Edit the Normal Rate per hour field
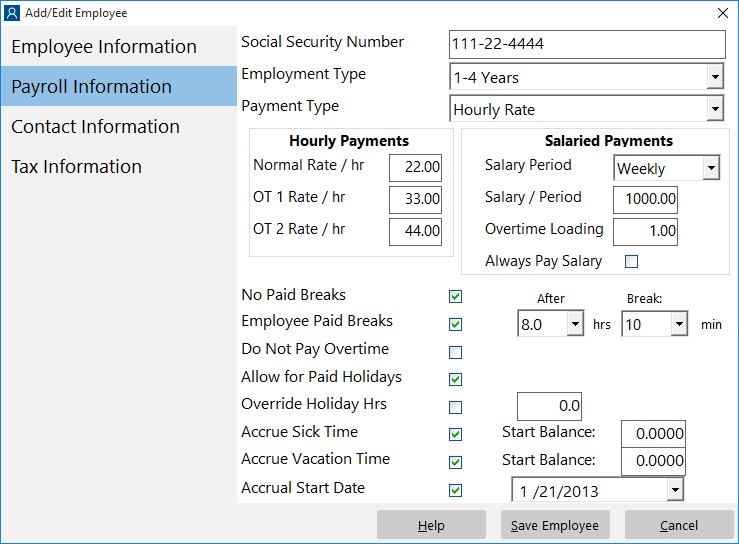 point(415,167)
